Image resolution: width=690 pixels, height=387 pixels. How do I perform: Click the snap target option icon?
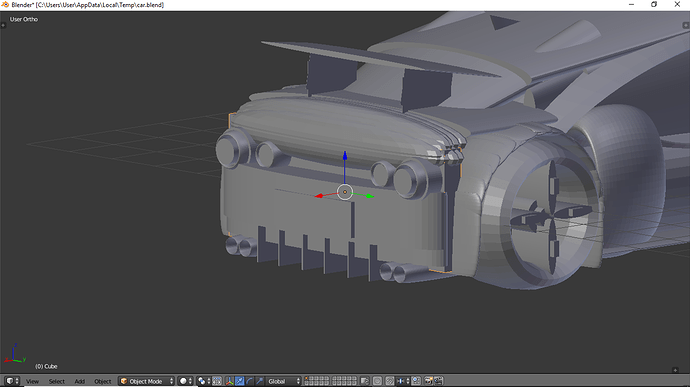tap(416, 381)
